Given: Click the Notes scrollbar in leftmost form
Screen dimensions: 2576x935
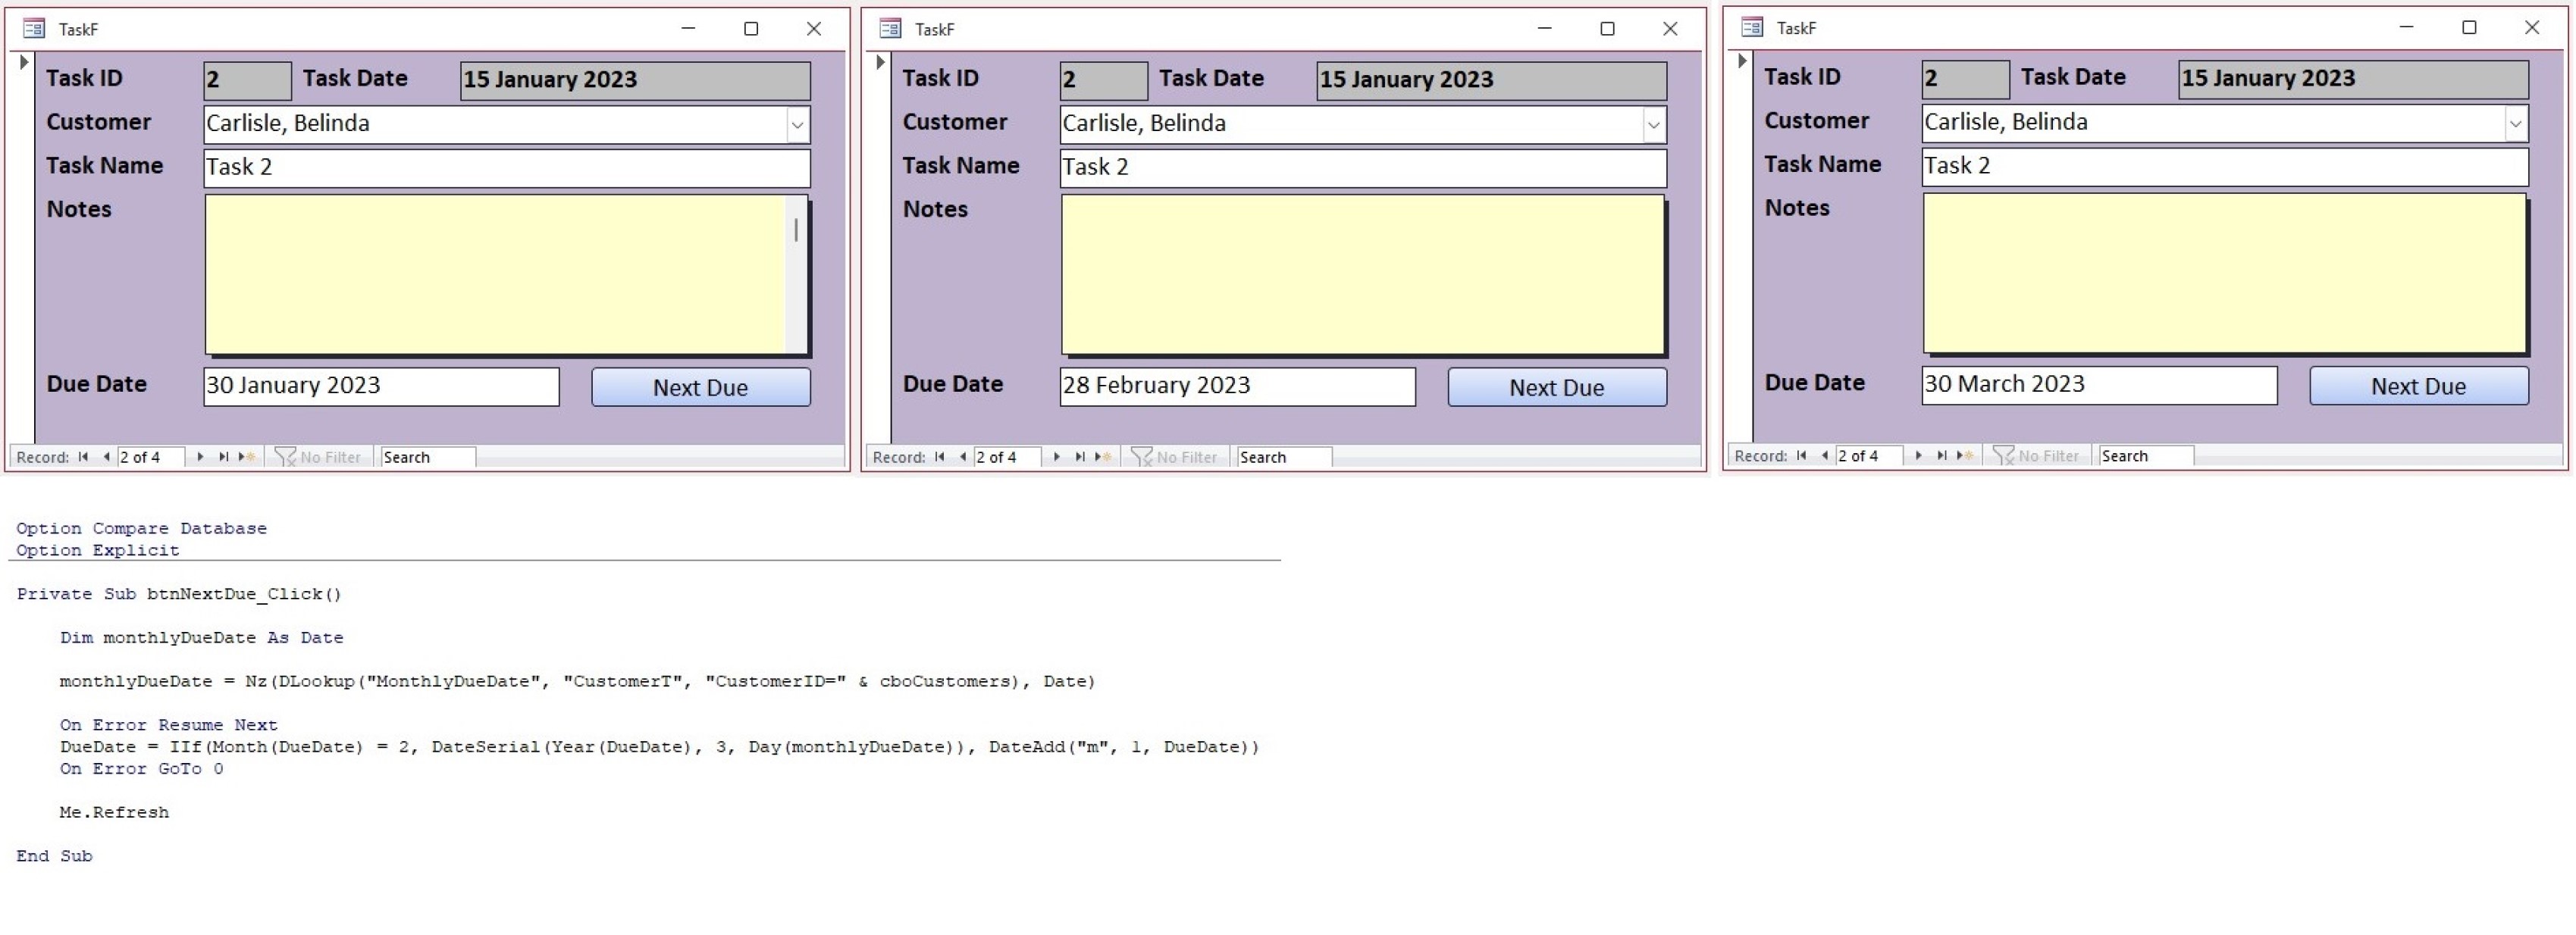Looking at the screenshot, I should [x=795, y=230].
